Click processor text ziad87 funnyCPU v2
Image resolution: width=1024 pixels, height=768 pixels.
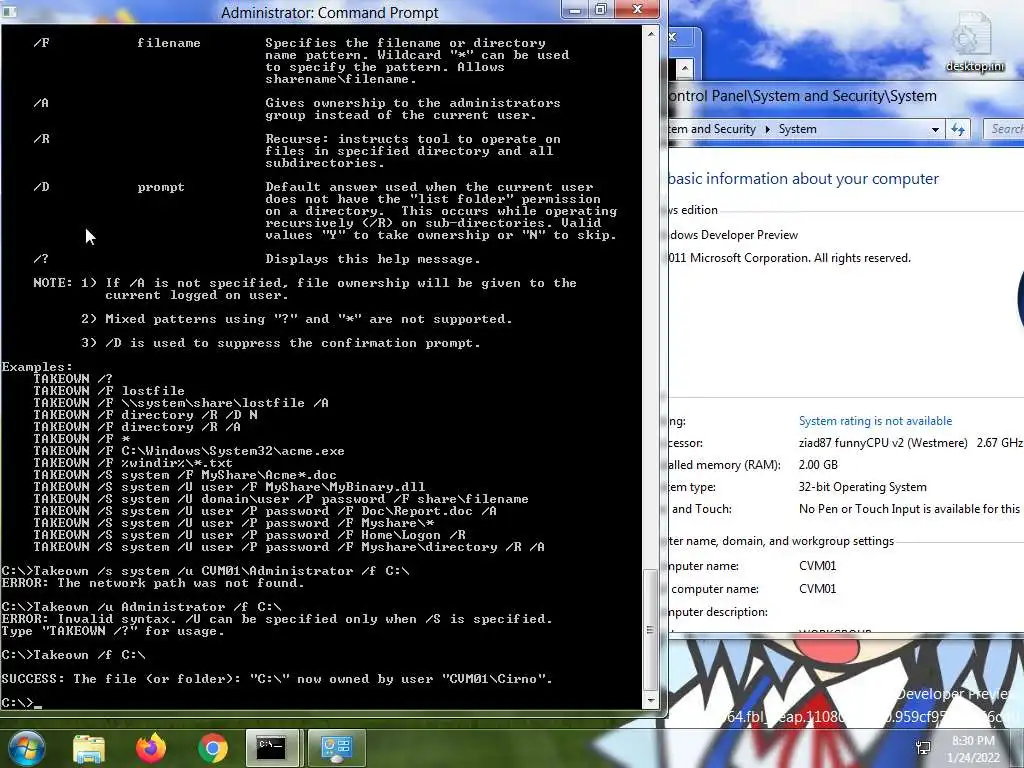click(883, 443)
